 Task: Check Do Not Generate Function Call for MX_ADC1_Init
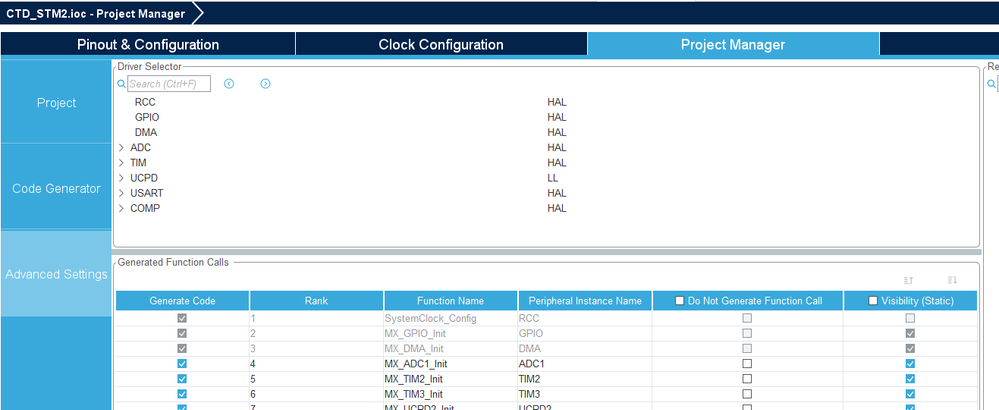747,364
